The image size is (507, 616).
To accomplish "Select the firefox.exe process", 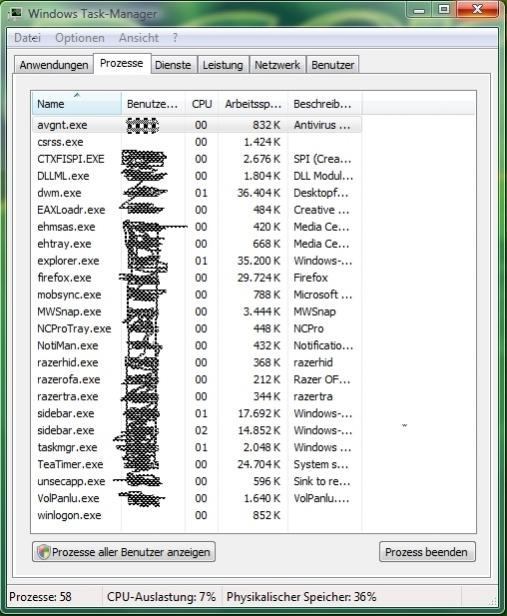I will [x=197, y=277].
